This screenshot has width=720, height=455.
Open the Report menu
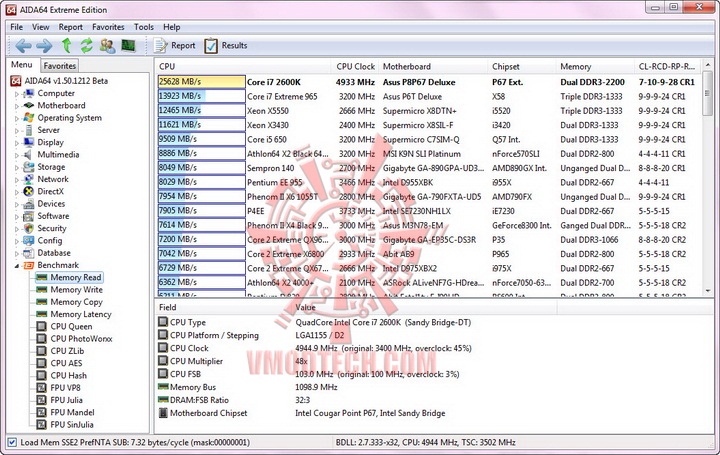pos(70,27)
